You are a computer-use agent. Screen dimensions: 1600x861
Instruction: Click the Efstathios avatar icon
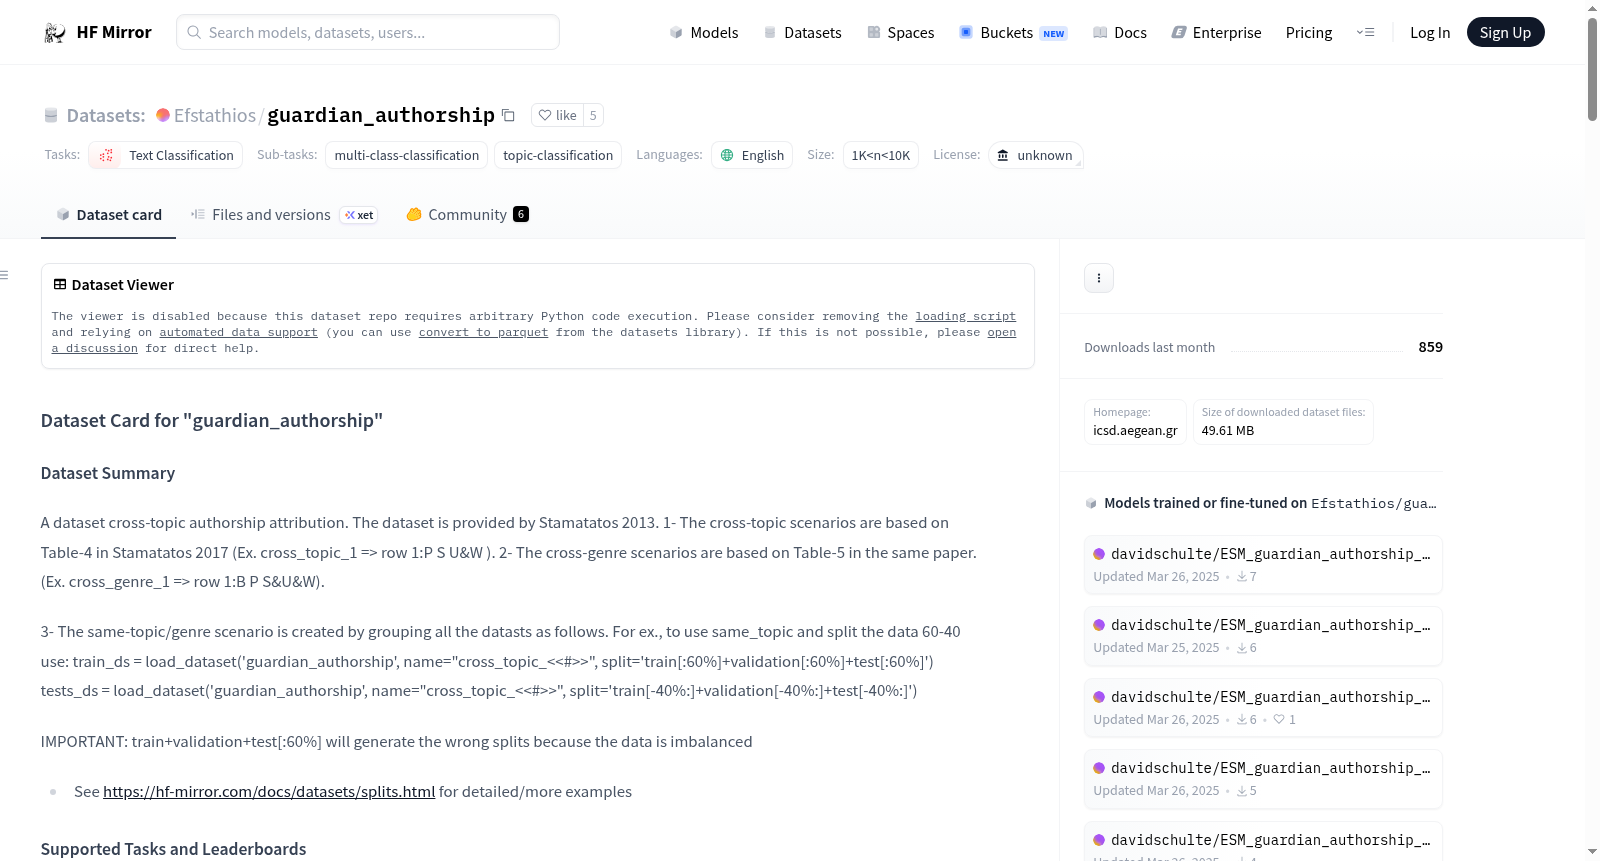(163, 115)
